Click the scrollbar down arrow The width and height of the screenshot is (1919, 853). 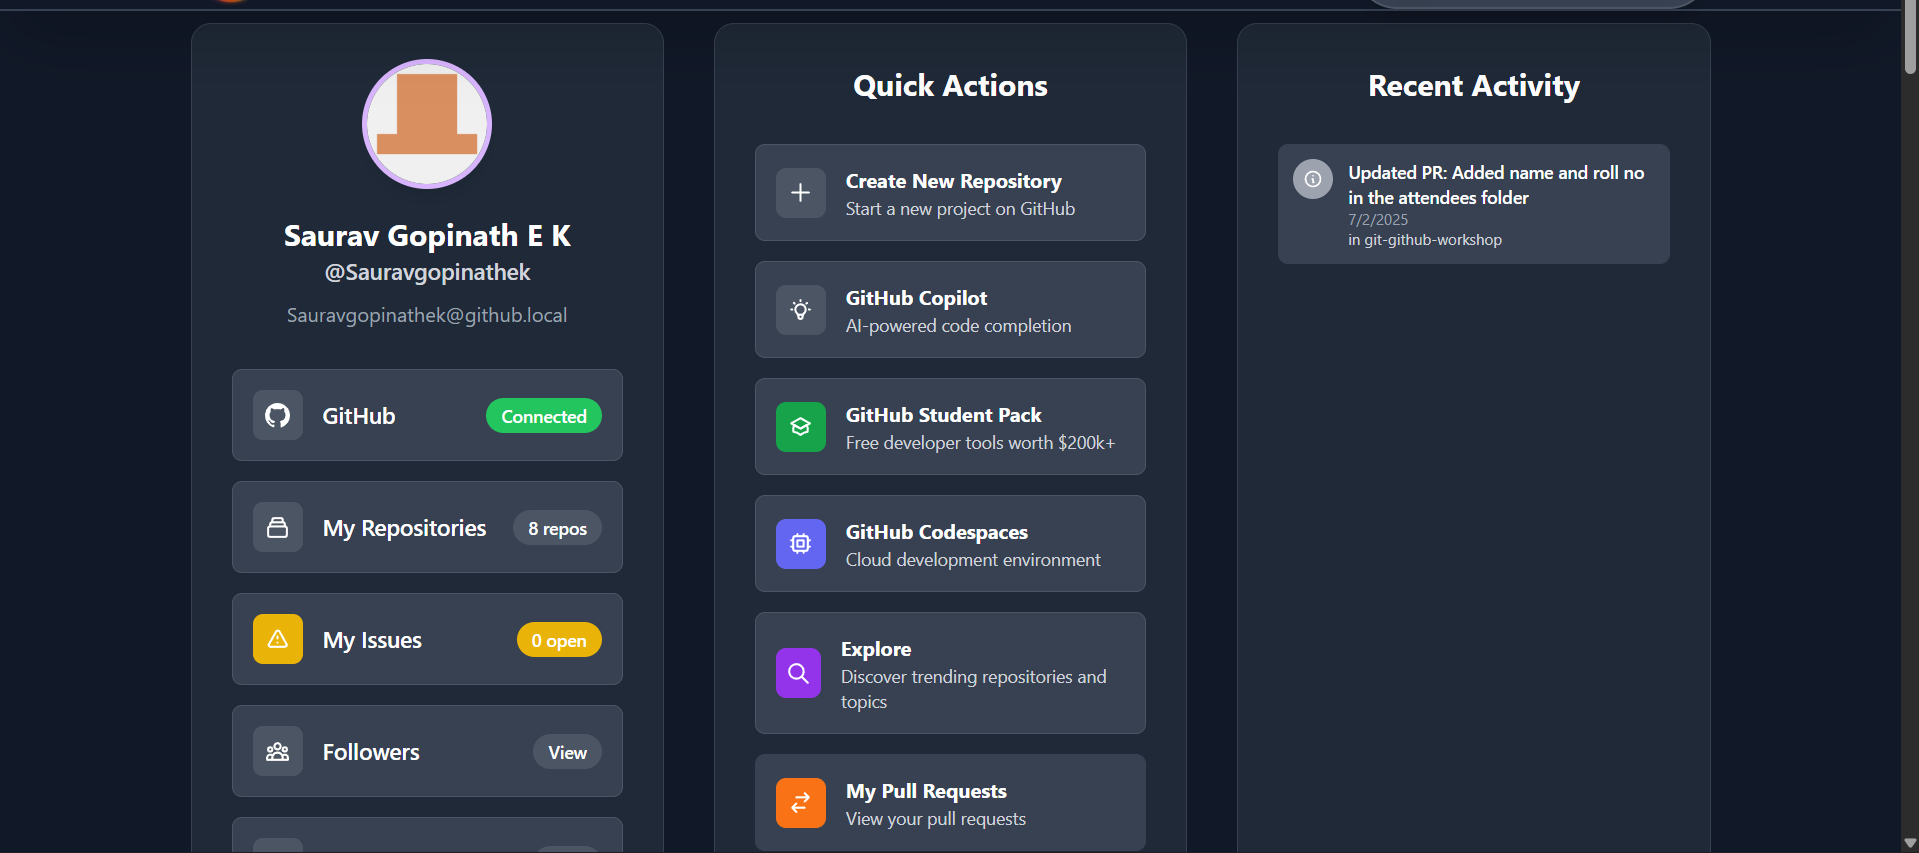tap(1910, 843)
